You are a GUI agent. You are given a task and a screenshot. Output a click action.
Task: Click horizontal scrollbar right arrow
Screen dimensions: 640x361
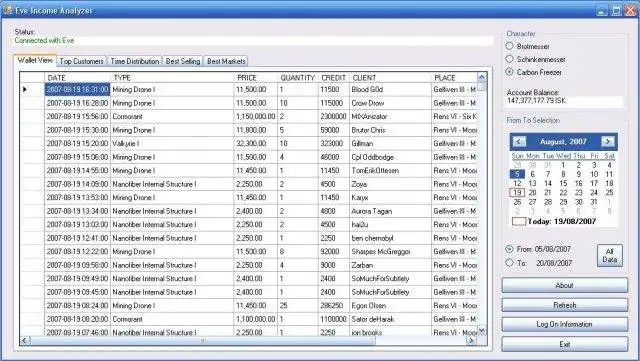click(x=471, y=340)
